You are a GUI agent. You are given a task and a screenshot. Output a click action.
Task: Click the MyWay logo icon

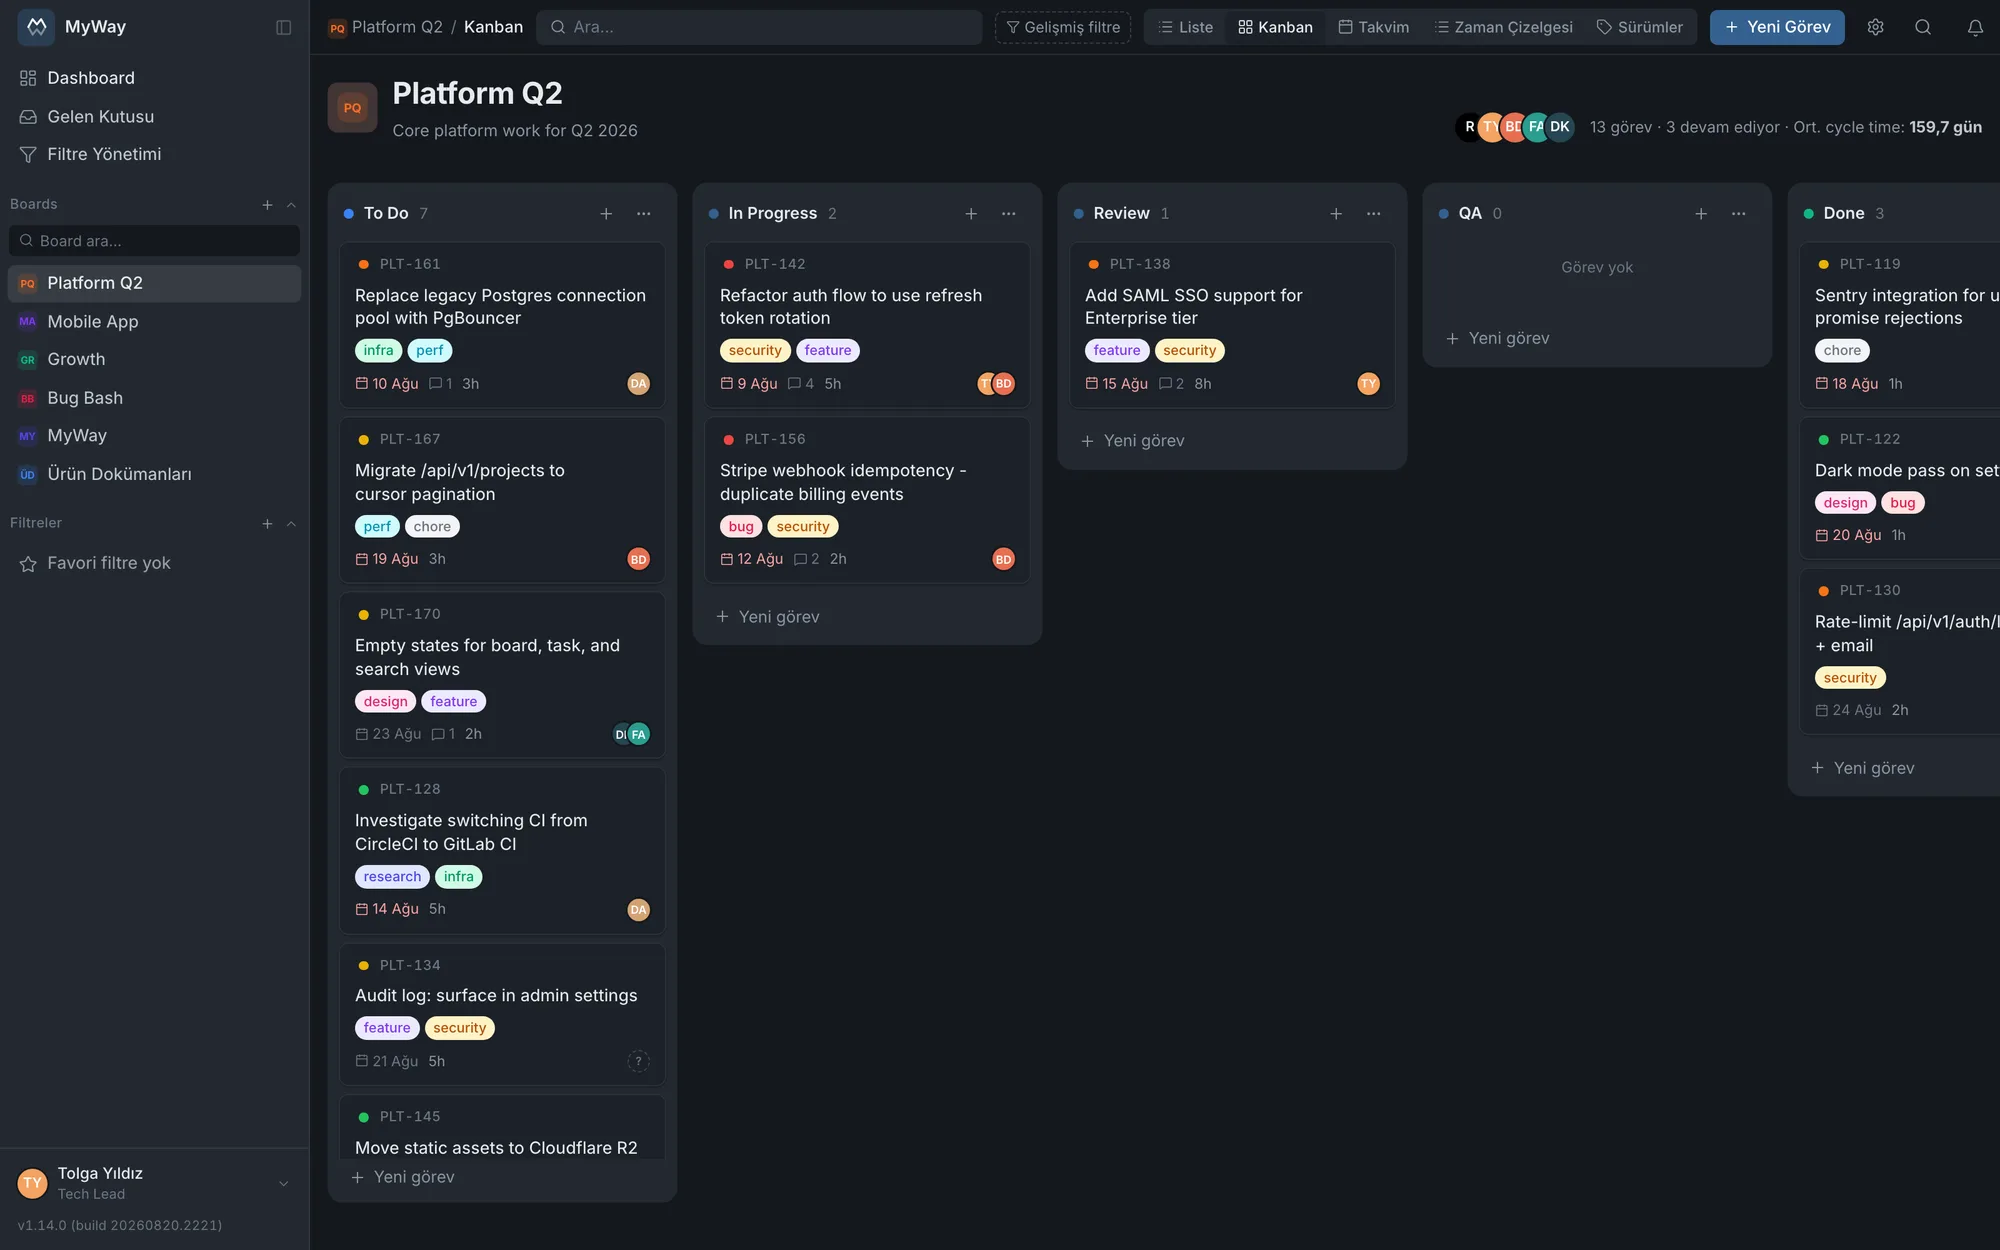pyautogui.click(x=36, y=27)
